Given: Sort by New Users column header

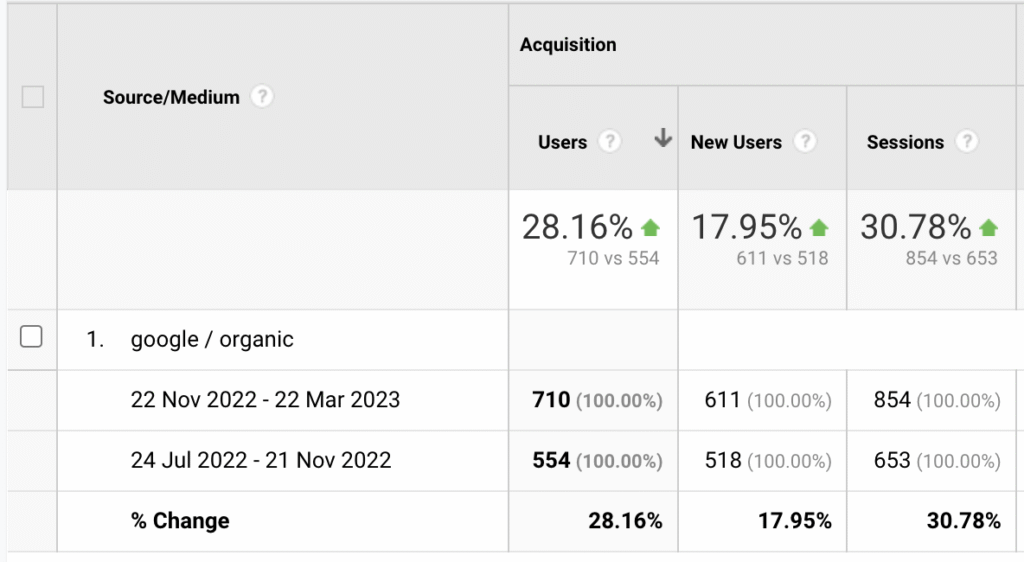Looking at the screenshot, I should (x=736, y=142).
